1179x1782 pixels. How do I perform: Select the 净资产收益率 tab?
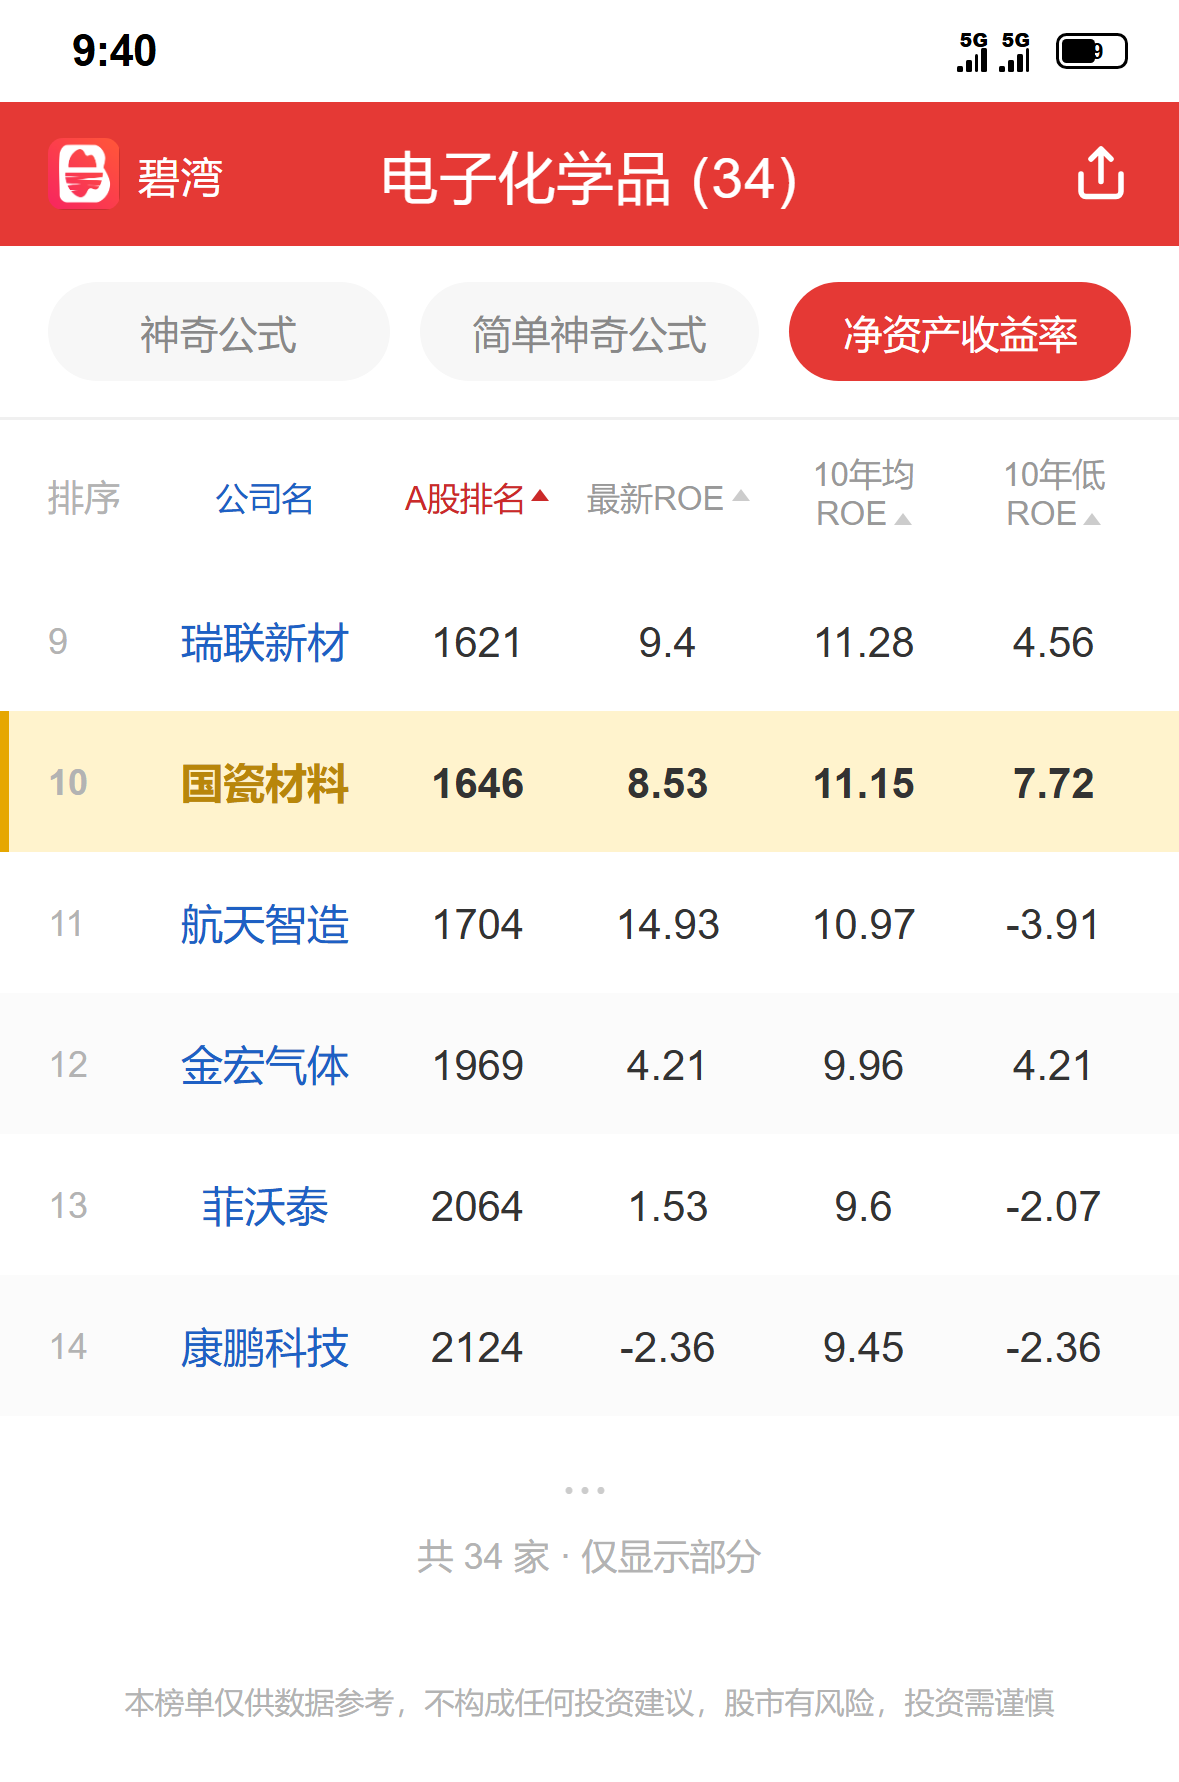(x=960, y=332)
